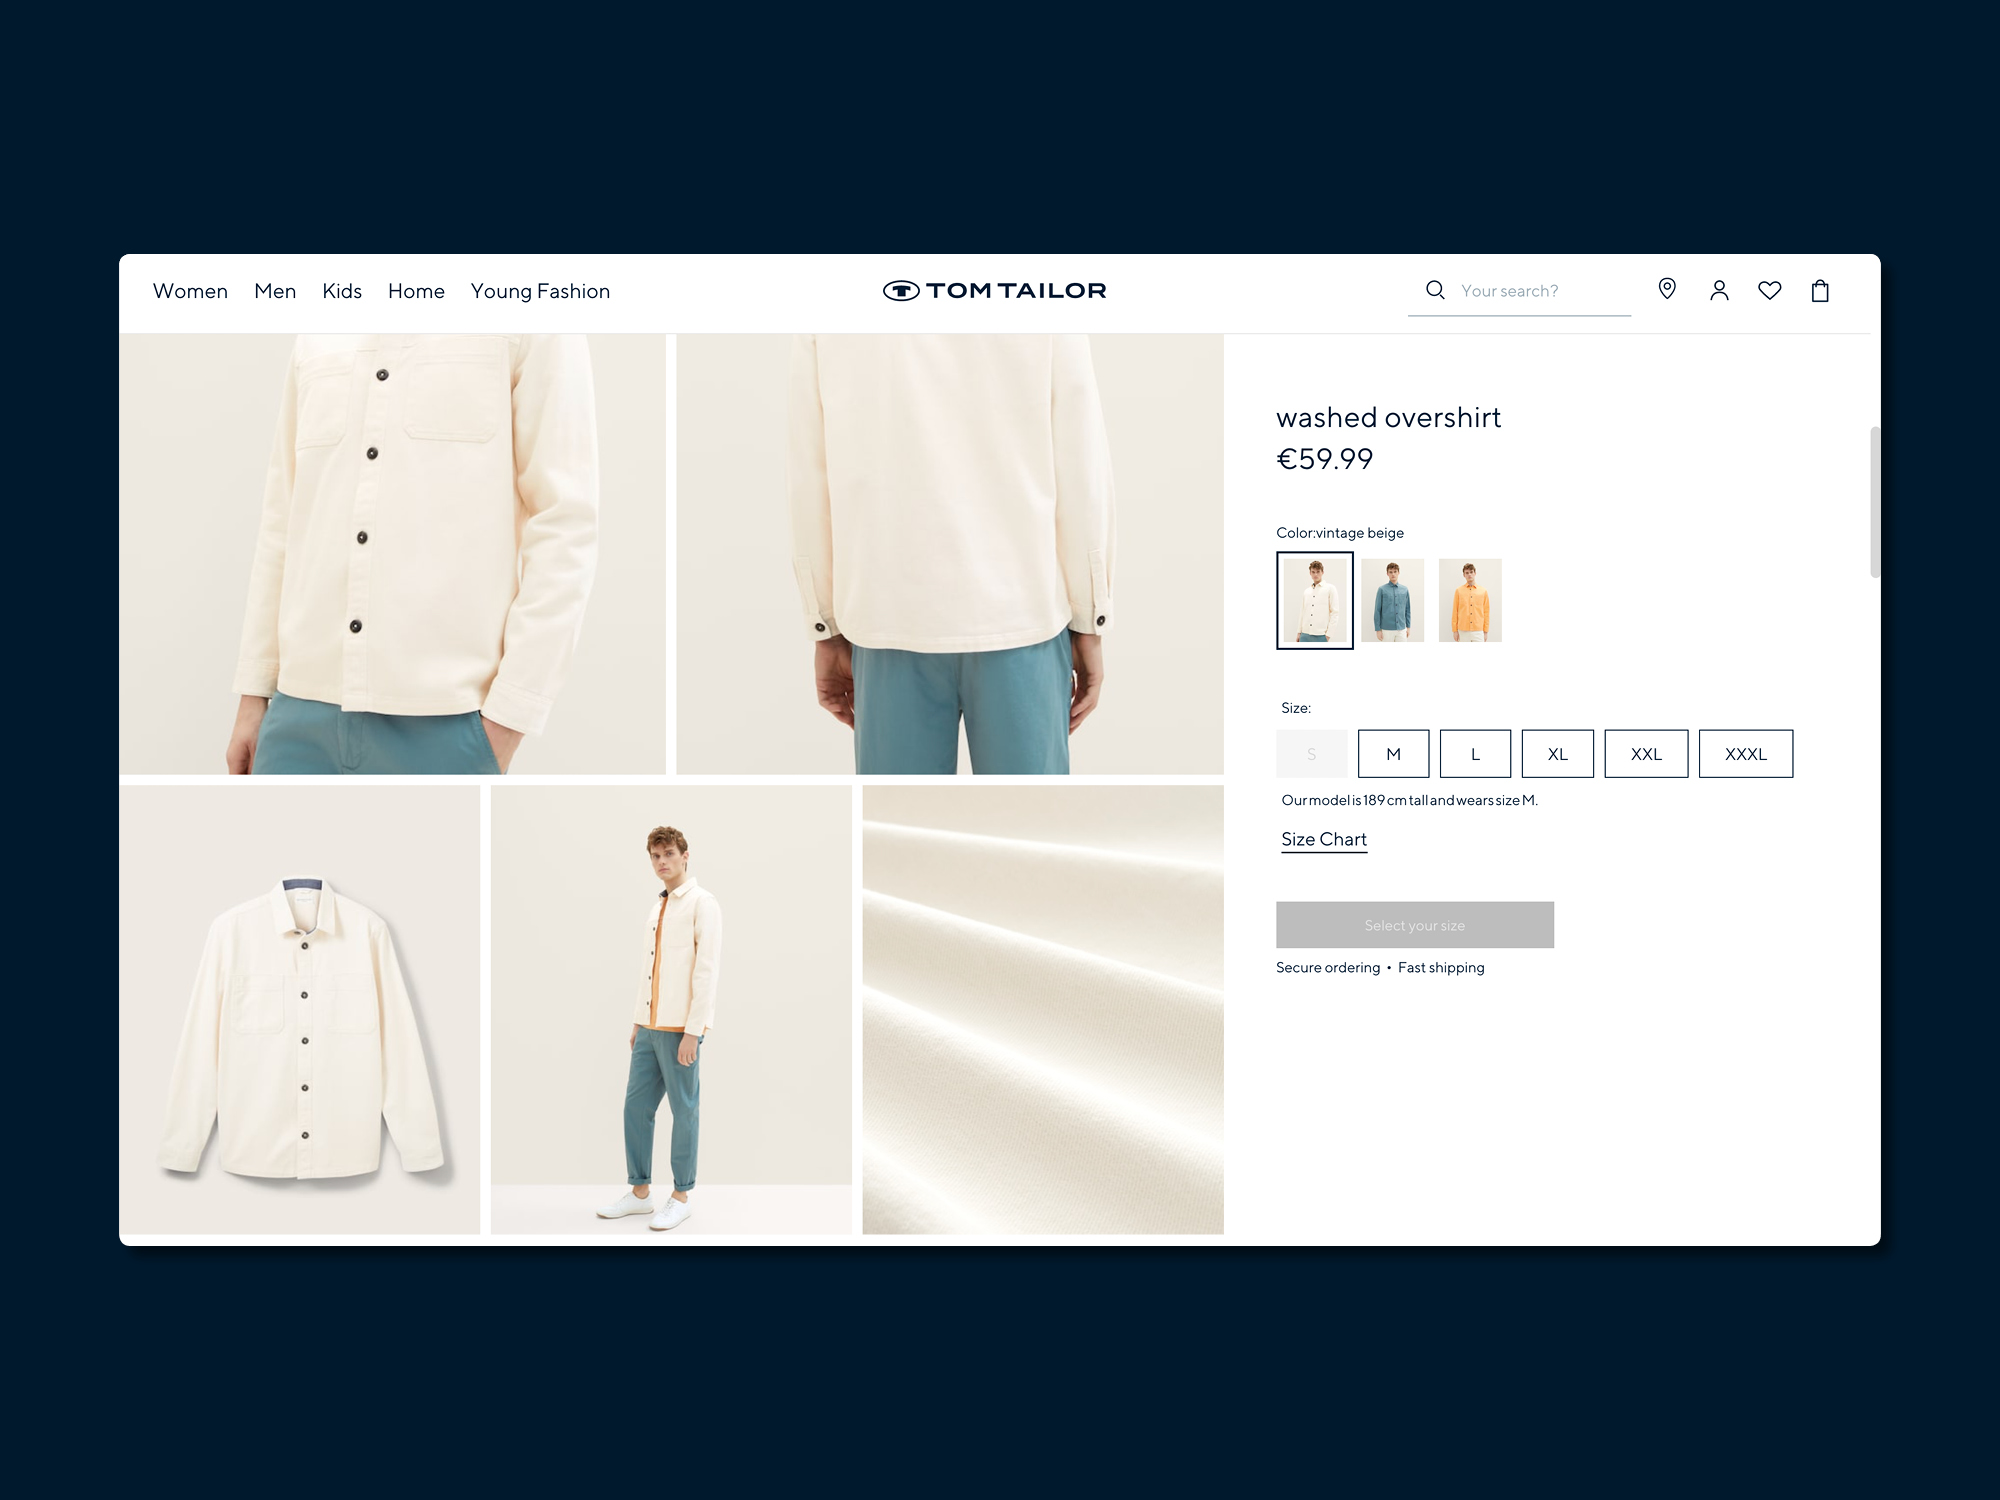Select size M
The image size is (2000, 1500).
point(1393,754)
